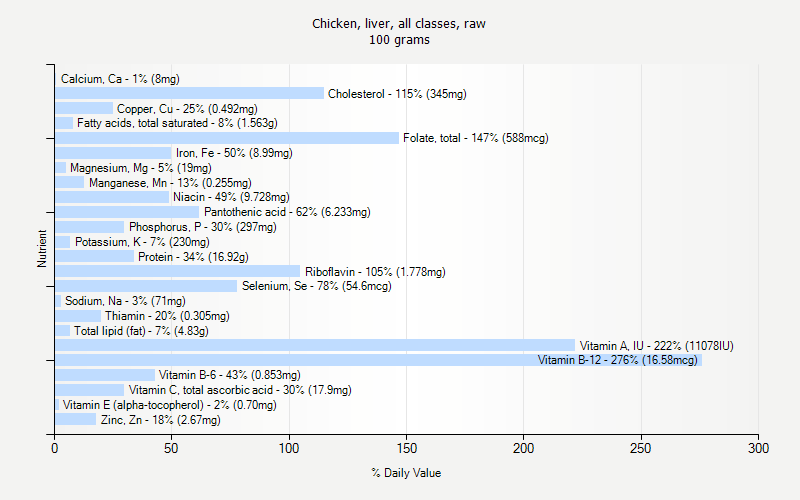Click the Vitamin B-12 bar

click(x=378, y=360)
